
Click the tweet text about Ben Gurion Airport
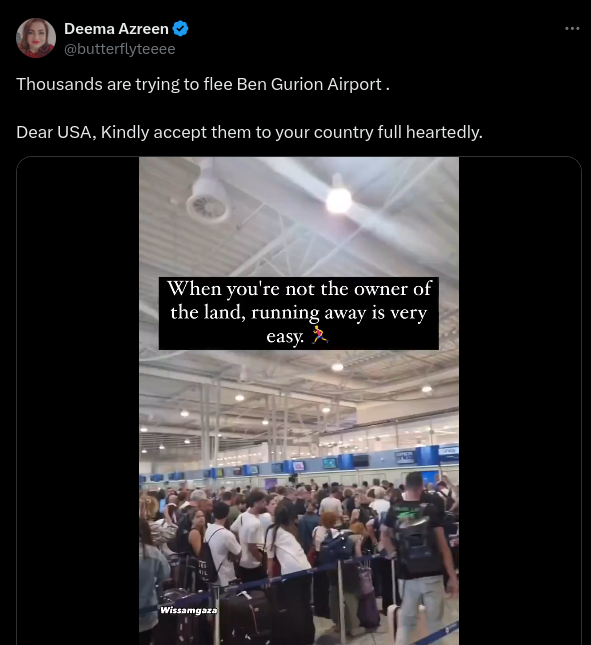[203, 84]
